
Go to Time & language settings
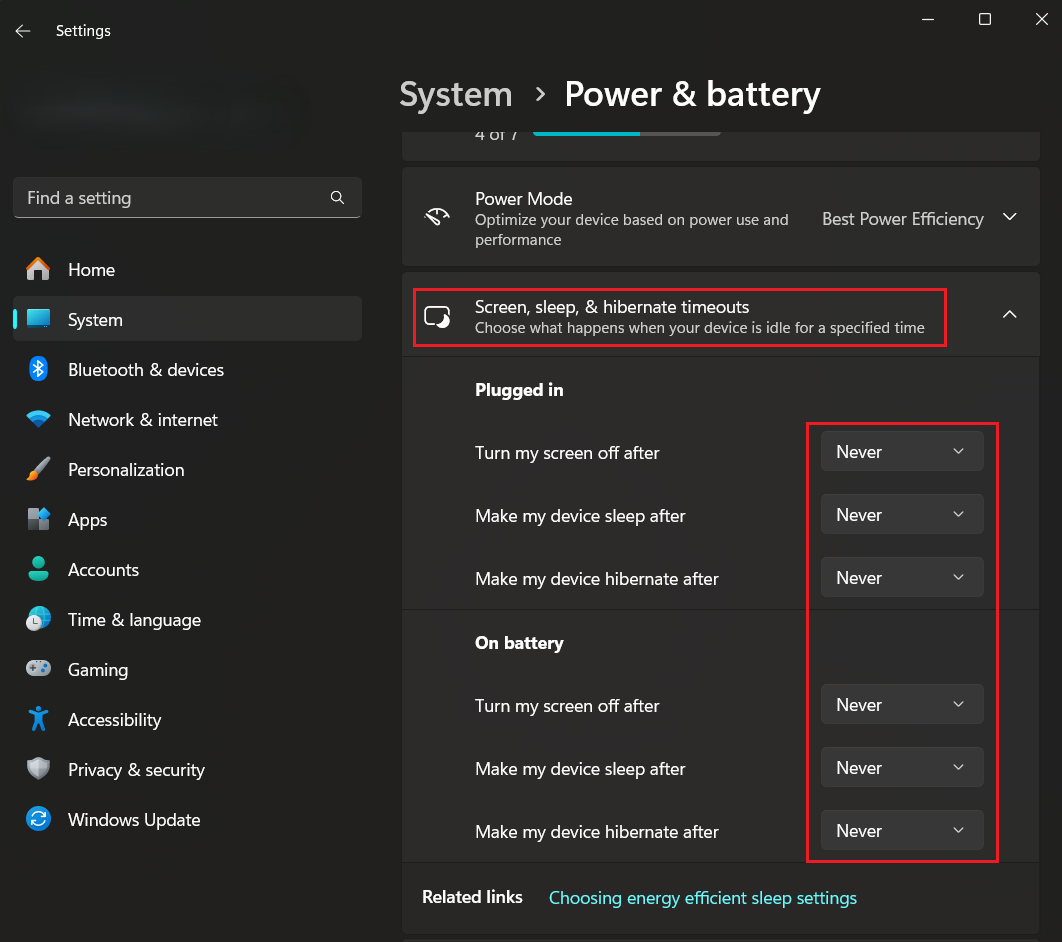pos(134,620)
